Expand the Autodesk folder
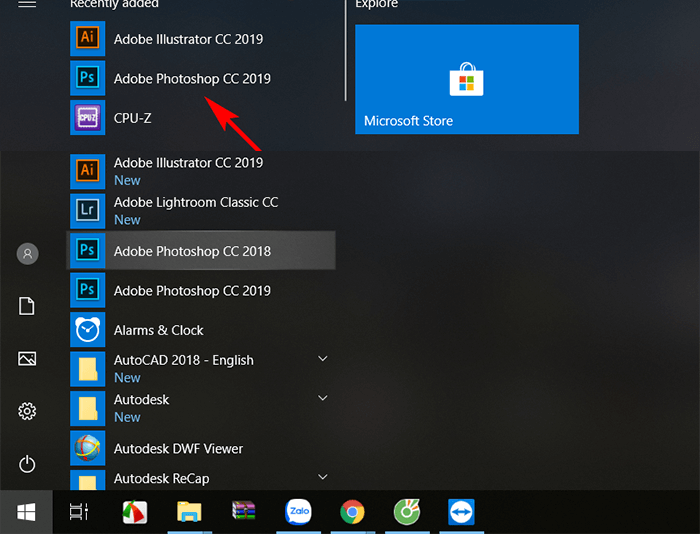This screenshot has height=534, width=700. tap(323, 398)
